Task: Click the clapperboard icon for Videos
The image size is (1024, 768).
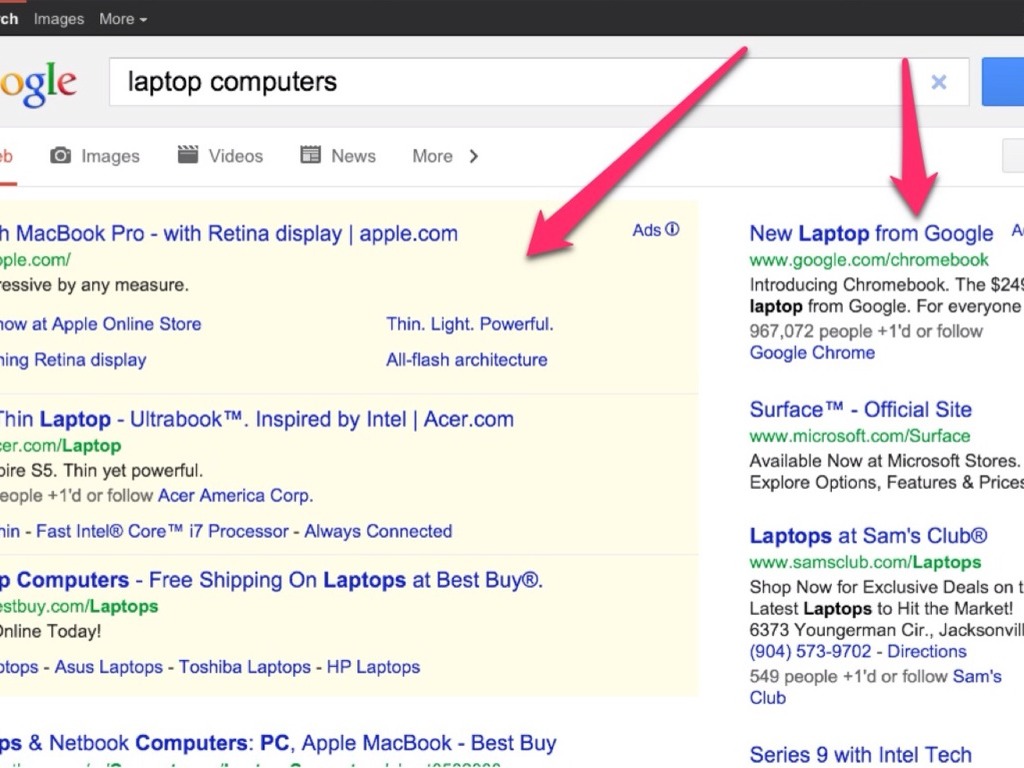Action: point(188,155)
